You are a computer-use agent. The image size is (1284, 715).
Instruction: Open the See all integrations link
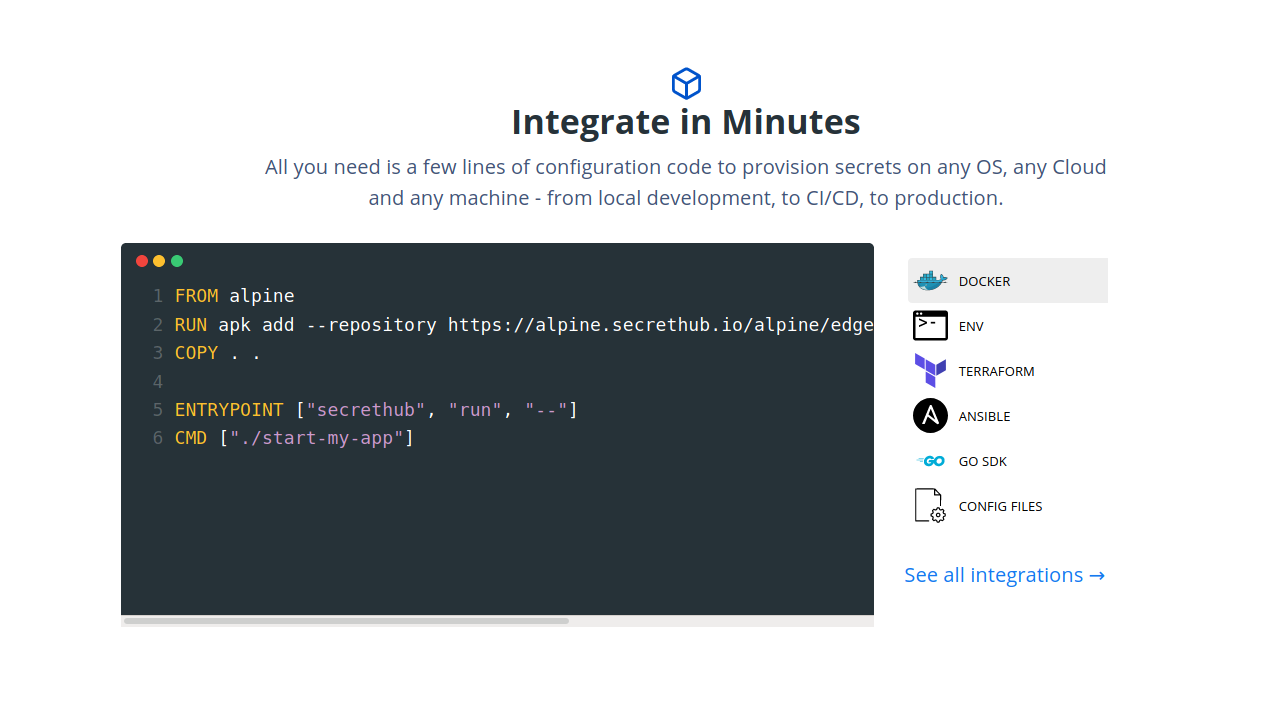click(1004, 575)
